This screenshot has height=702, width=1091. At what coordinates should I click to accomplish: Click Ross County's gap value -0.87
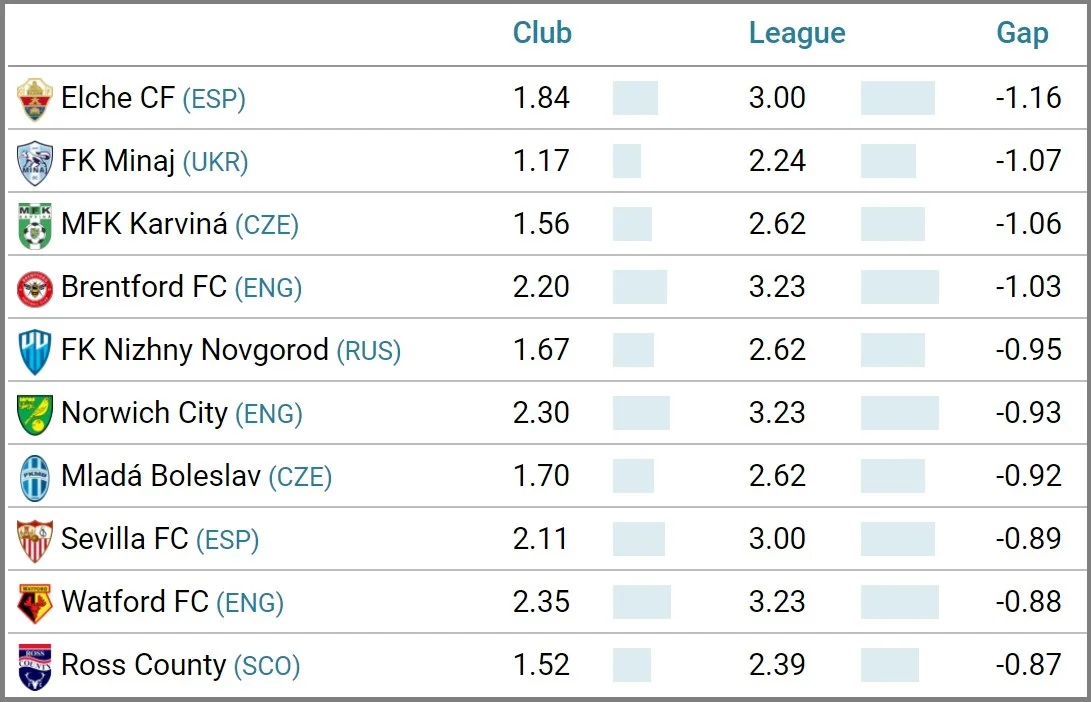(1028, 665)
